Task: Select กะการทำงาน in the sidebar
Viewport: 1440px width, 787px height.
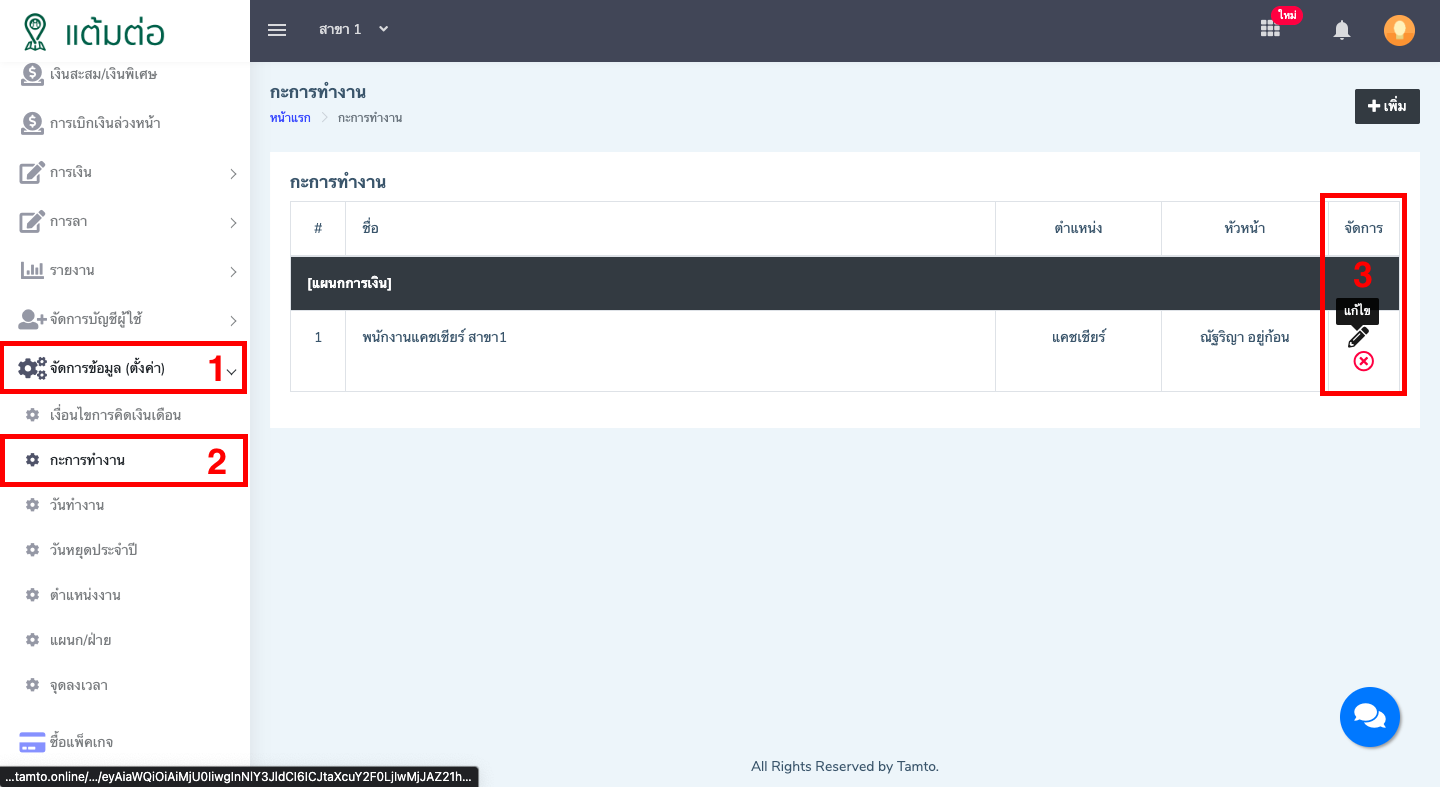Action: tap(87, 460)
